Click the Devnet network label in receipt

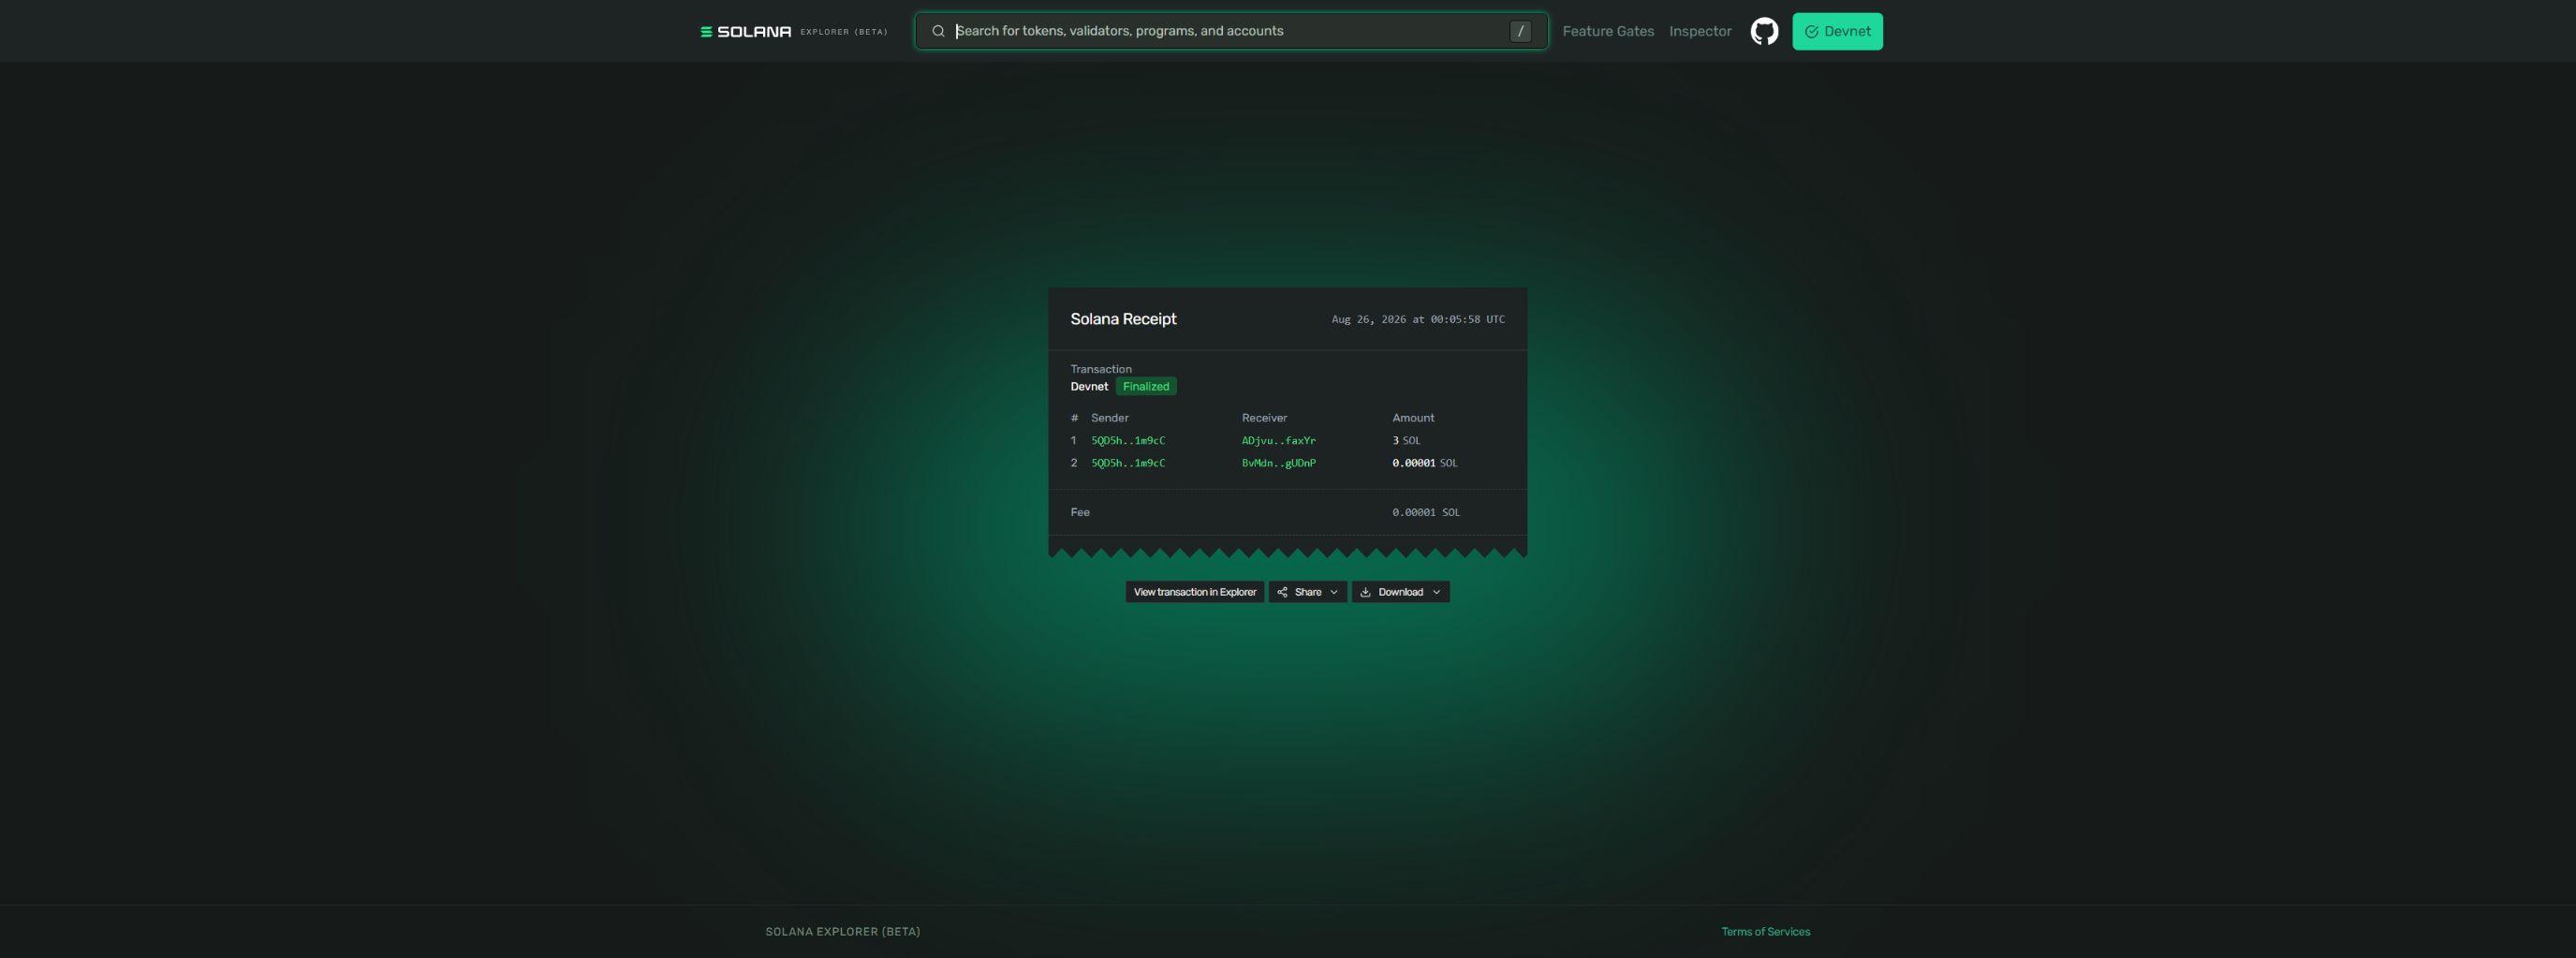(x=1089, y=386)
